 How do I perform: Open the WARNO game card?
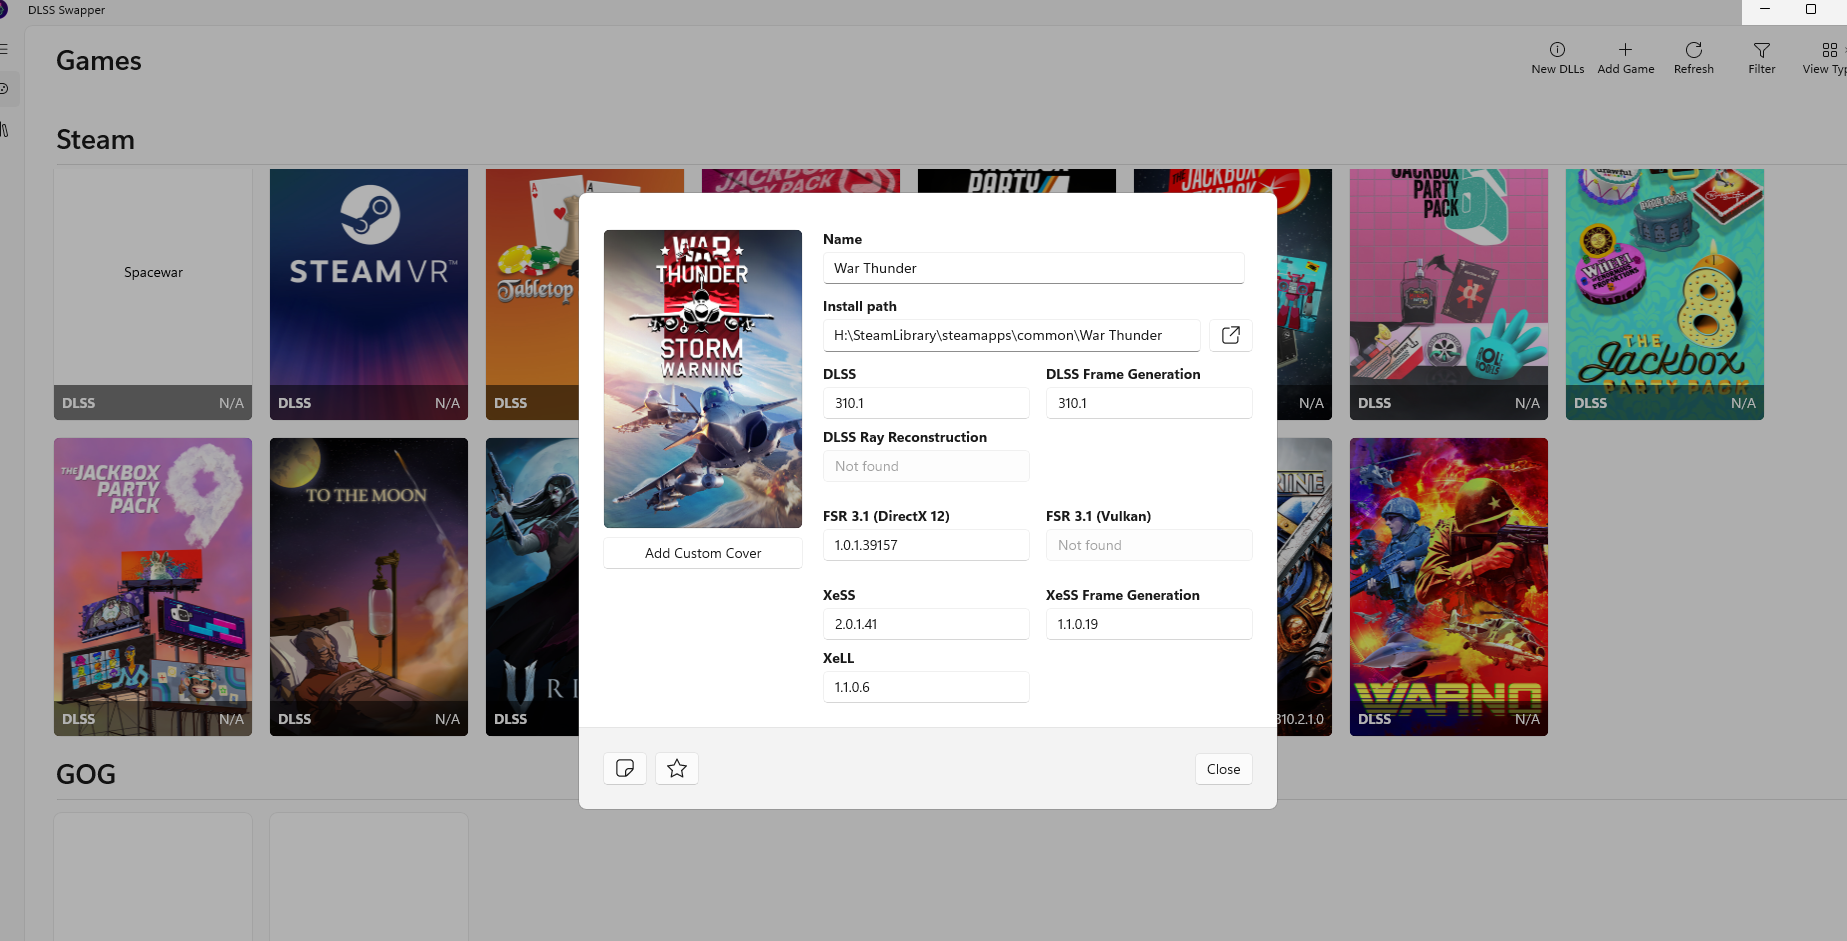(x=1449, y=587)
